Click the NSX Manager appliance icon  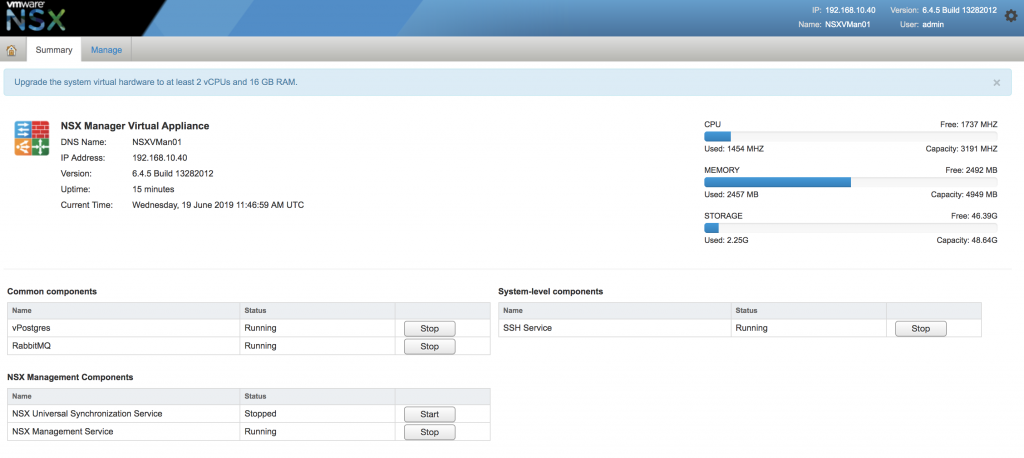(32, 138)
